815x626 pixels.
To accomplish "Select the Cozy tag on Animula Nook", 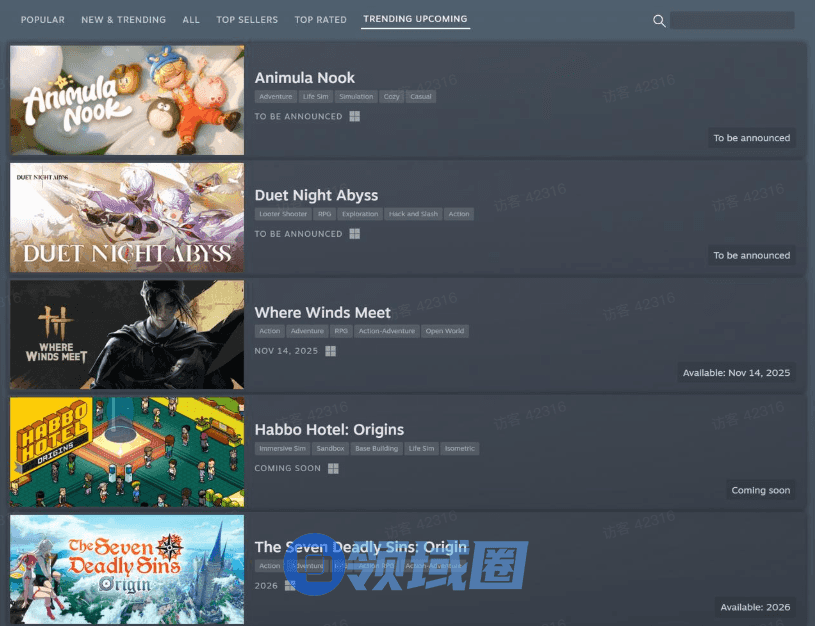I will click(x=391, y=97).
